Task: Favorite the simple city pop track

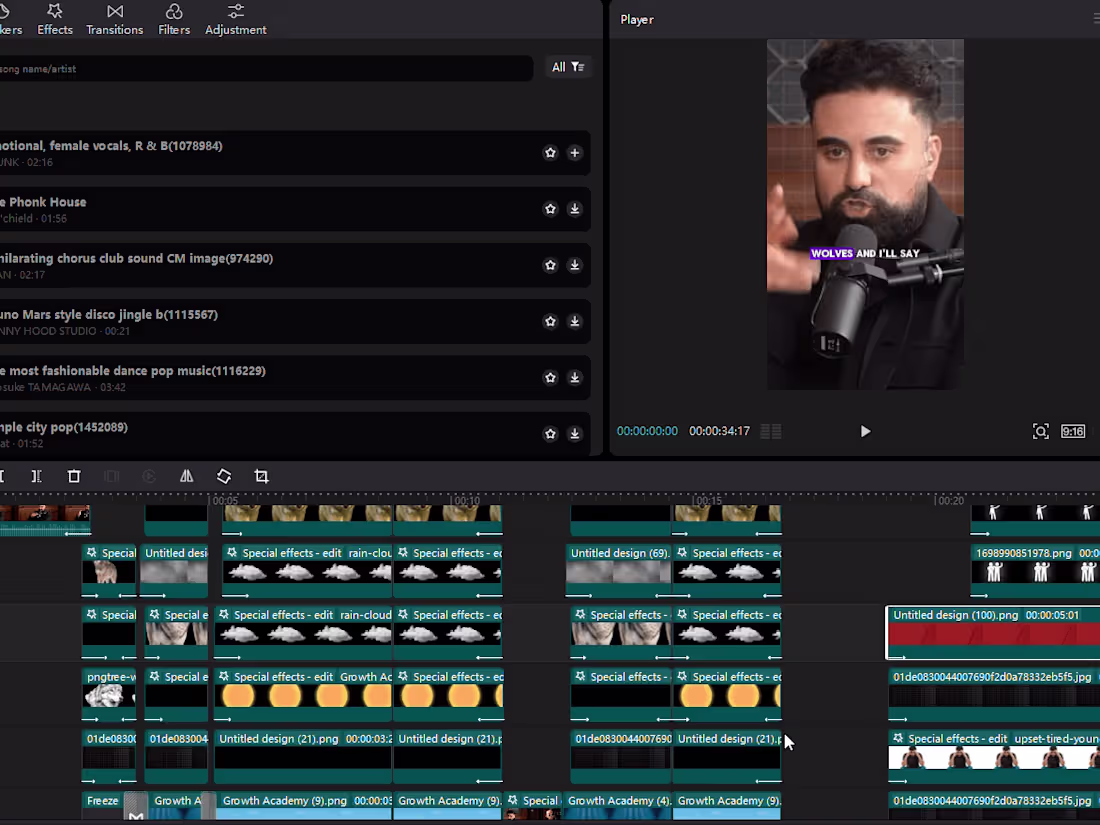Action: click(x=550, y=434)
